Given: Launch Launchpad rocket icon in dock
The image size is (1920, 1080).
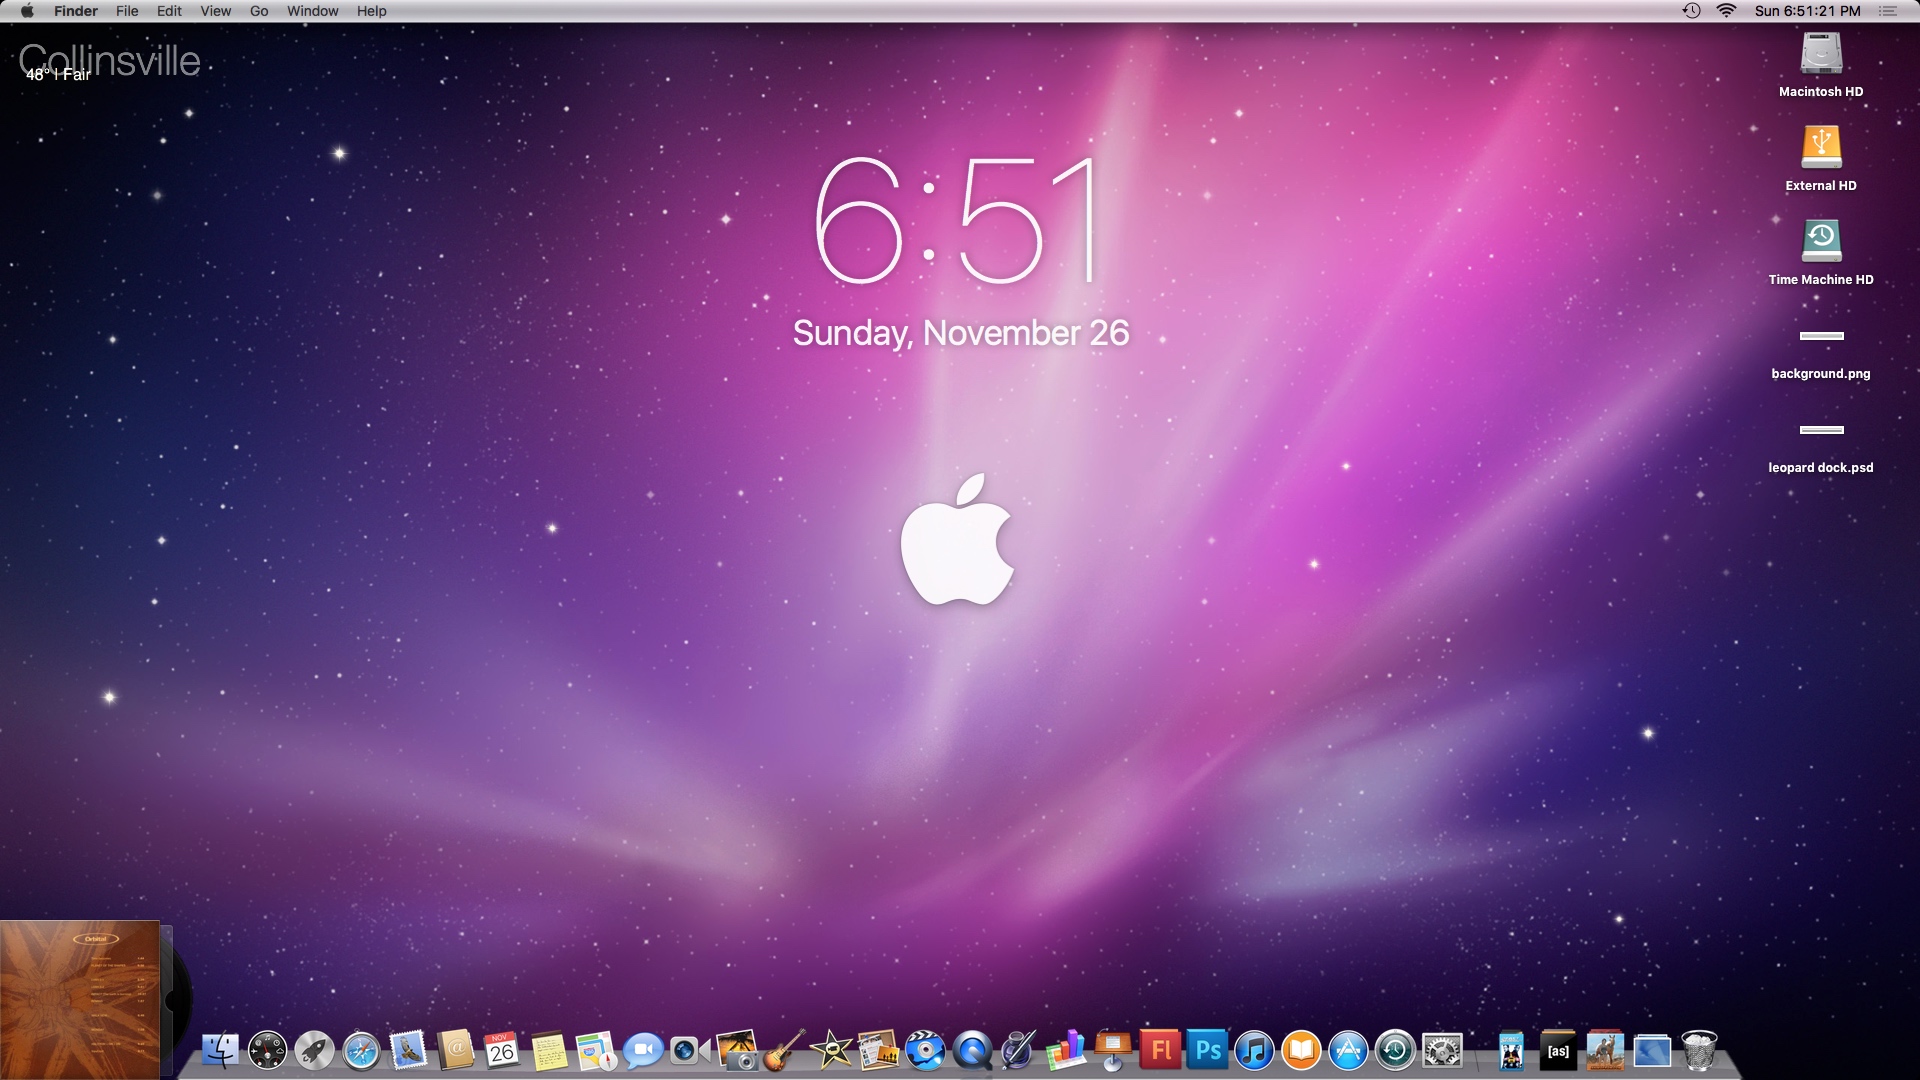Looking at the screenshot, I should [314, 1051].
